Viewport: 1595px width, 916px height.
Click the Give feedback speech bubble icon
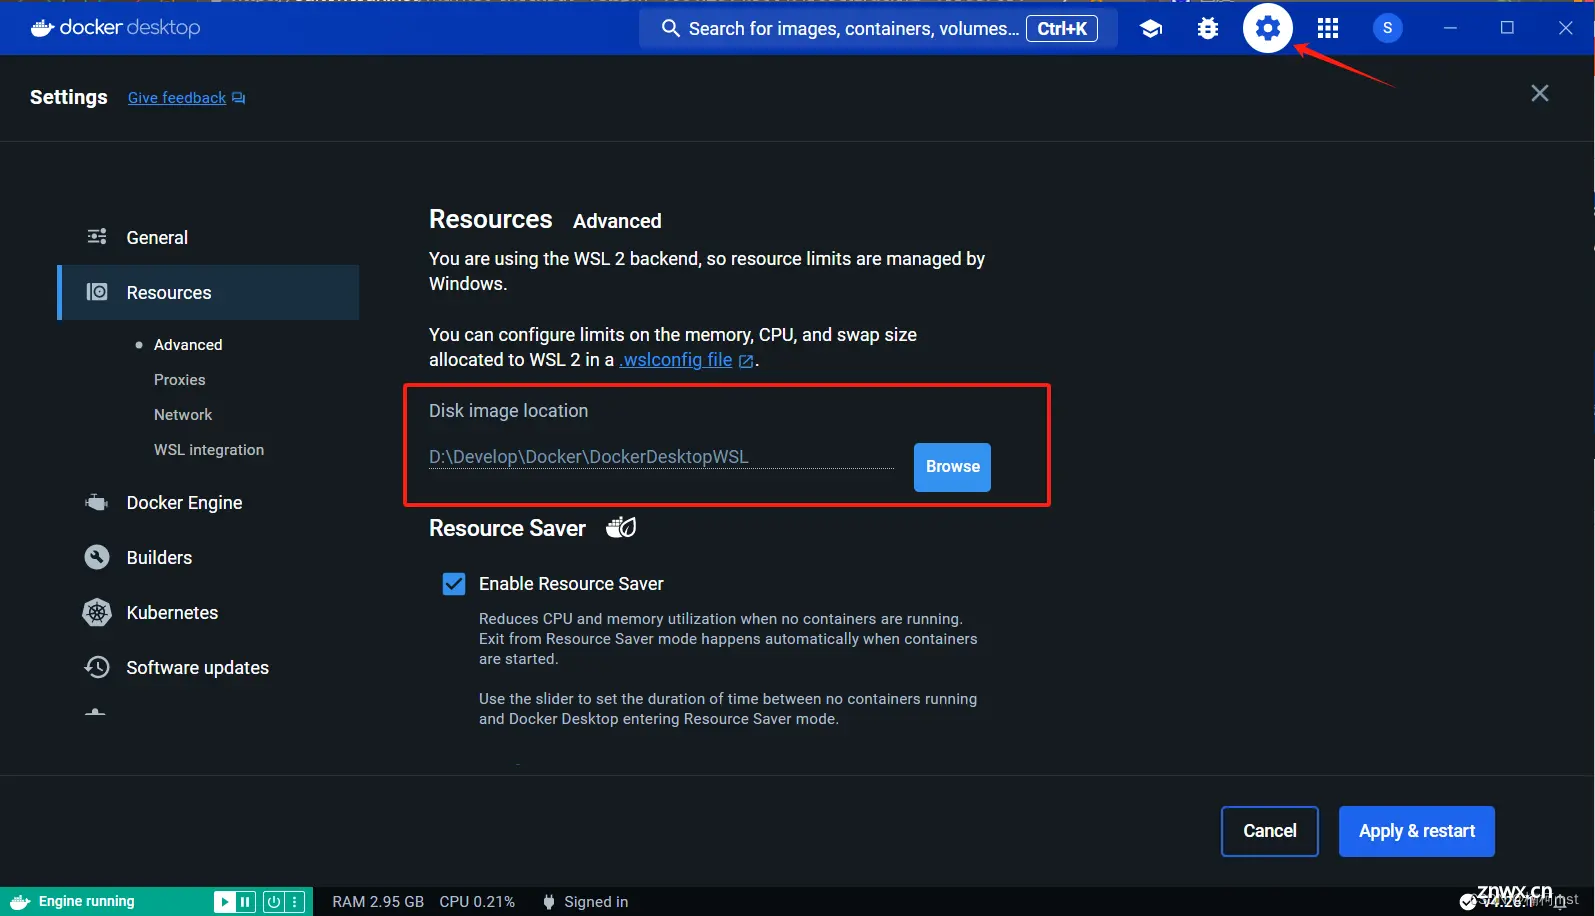tap(238, 98)
